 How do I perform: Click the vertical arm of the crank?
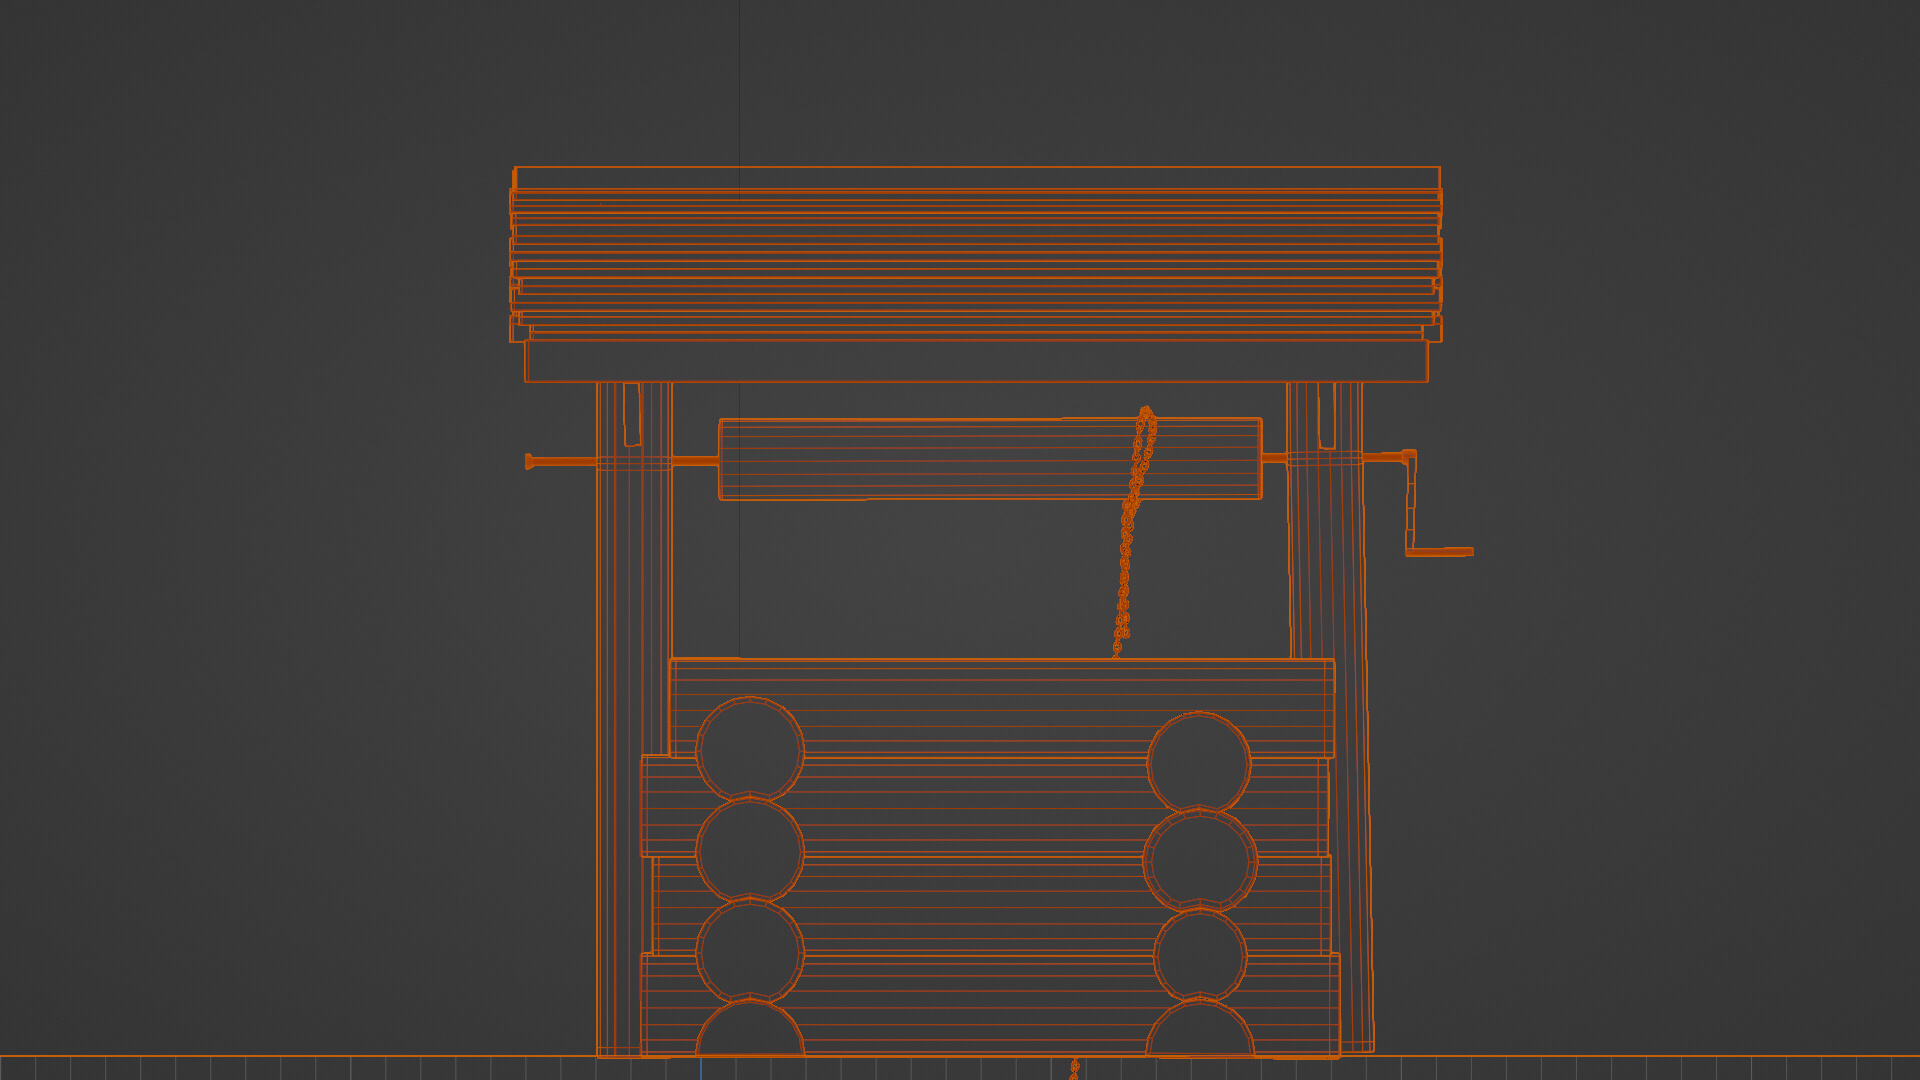coord(1411,505)
